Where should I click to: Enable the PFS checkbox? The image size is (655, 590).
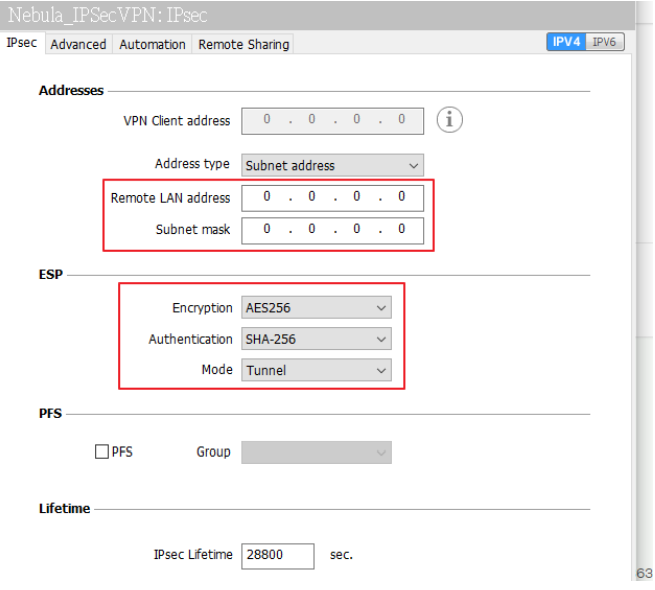pos(102,452)
